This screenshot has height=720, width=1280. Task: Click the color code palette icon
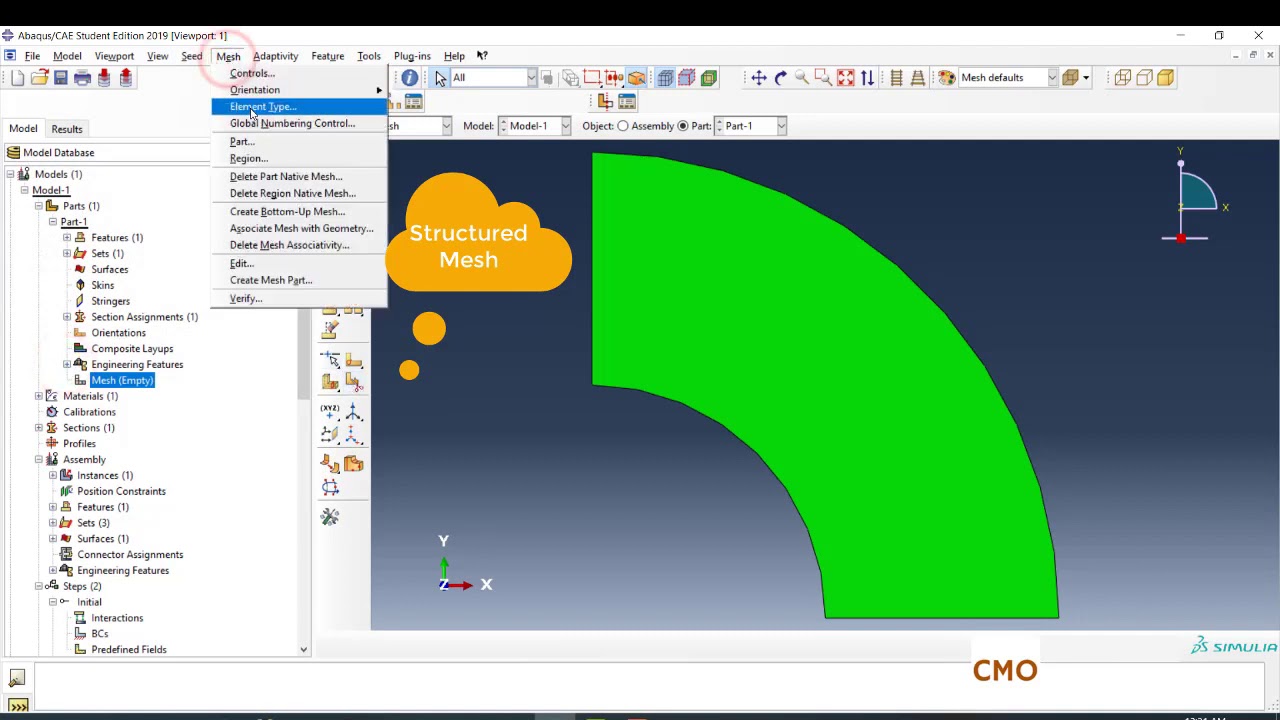tap(947, 78)
